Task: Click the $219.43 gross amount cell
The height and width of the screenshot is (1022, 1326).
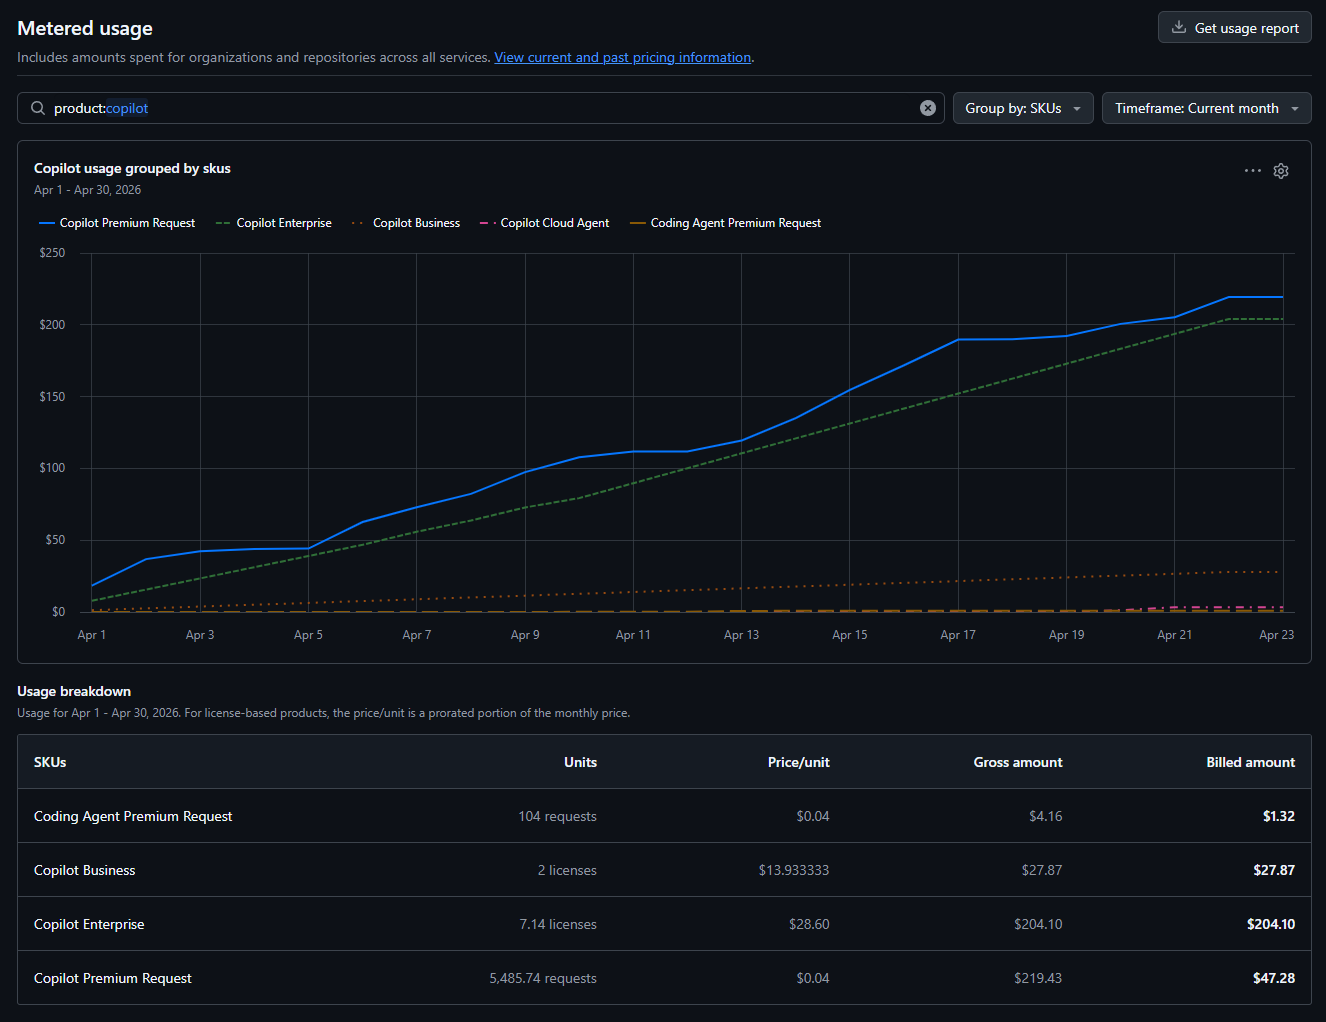Action: click(x=1038, y=978)
